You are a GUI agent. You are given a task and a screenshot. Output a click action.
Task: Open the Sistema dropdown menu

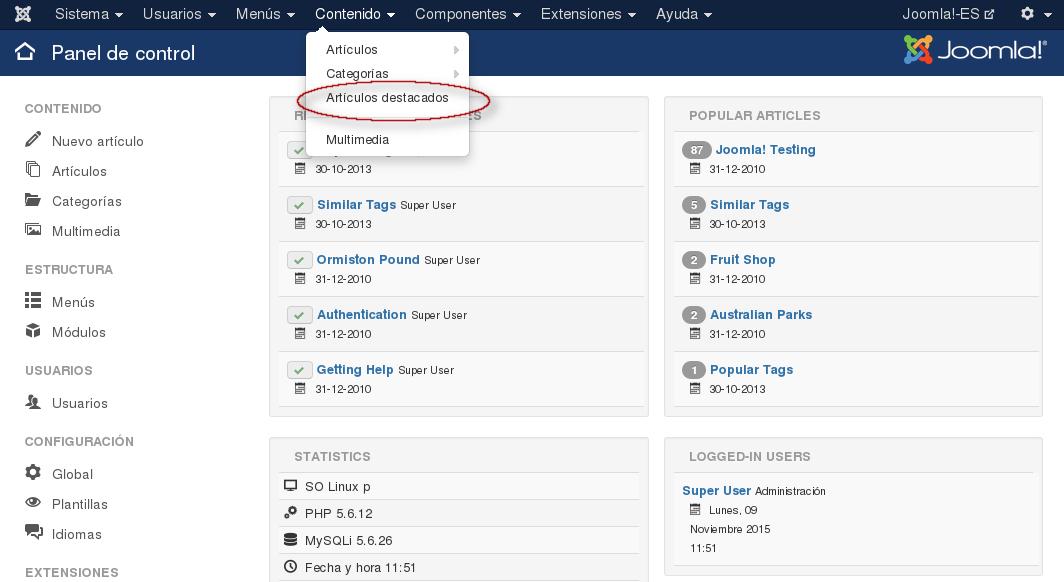click(x=88, y=14)
